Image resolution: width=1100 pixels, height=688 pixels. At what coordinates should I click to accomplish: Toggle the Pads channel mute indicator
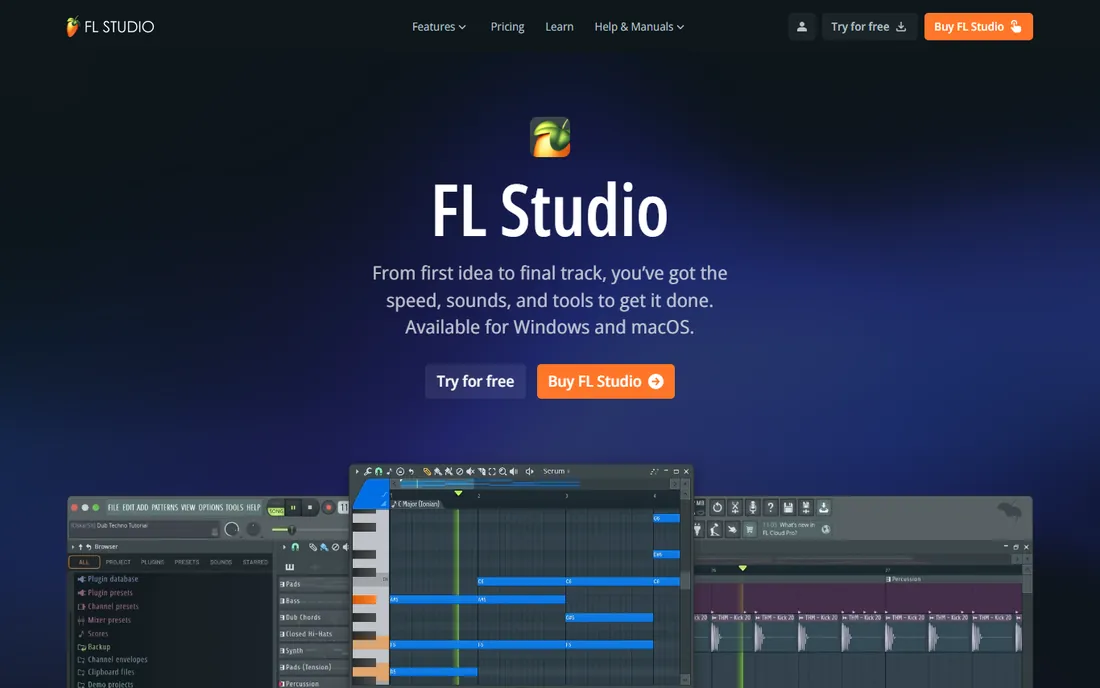click(x=282, y=584)
